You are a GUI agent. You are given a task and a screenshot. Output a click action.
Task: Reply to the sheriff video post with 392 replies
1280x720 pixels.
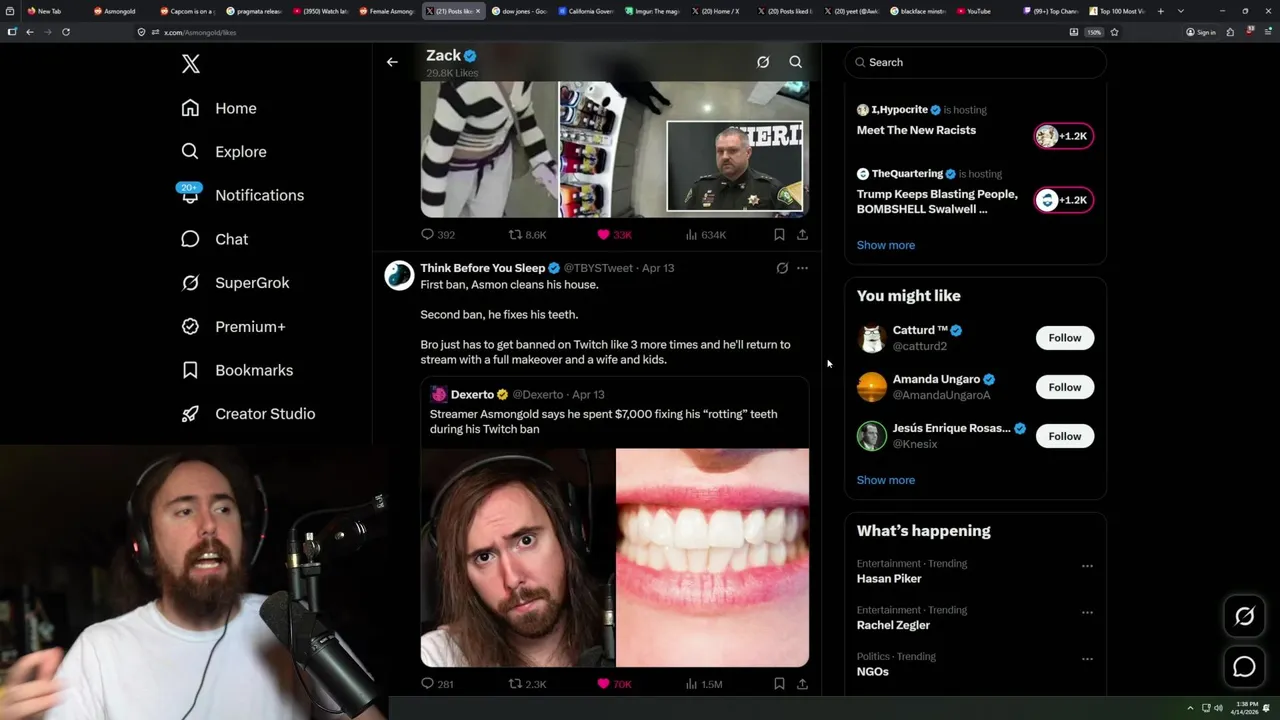[x=438, y=235]
